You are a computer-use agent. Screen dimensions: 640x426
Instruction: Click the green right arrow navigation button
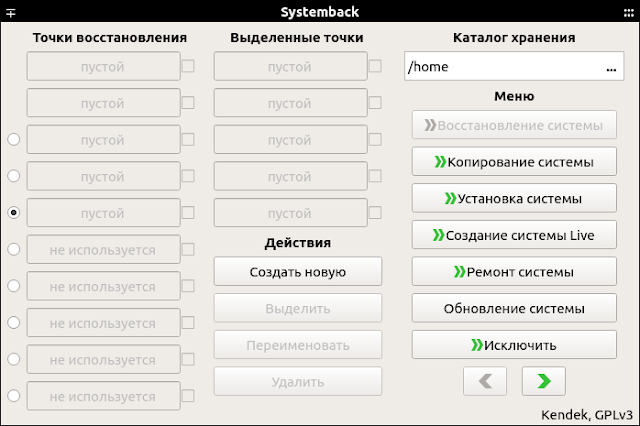tap(544, 381)
